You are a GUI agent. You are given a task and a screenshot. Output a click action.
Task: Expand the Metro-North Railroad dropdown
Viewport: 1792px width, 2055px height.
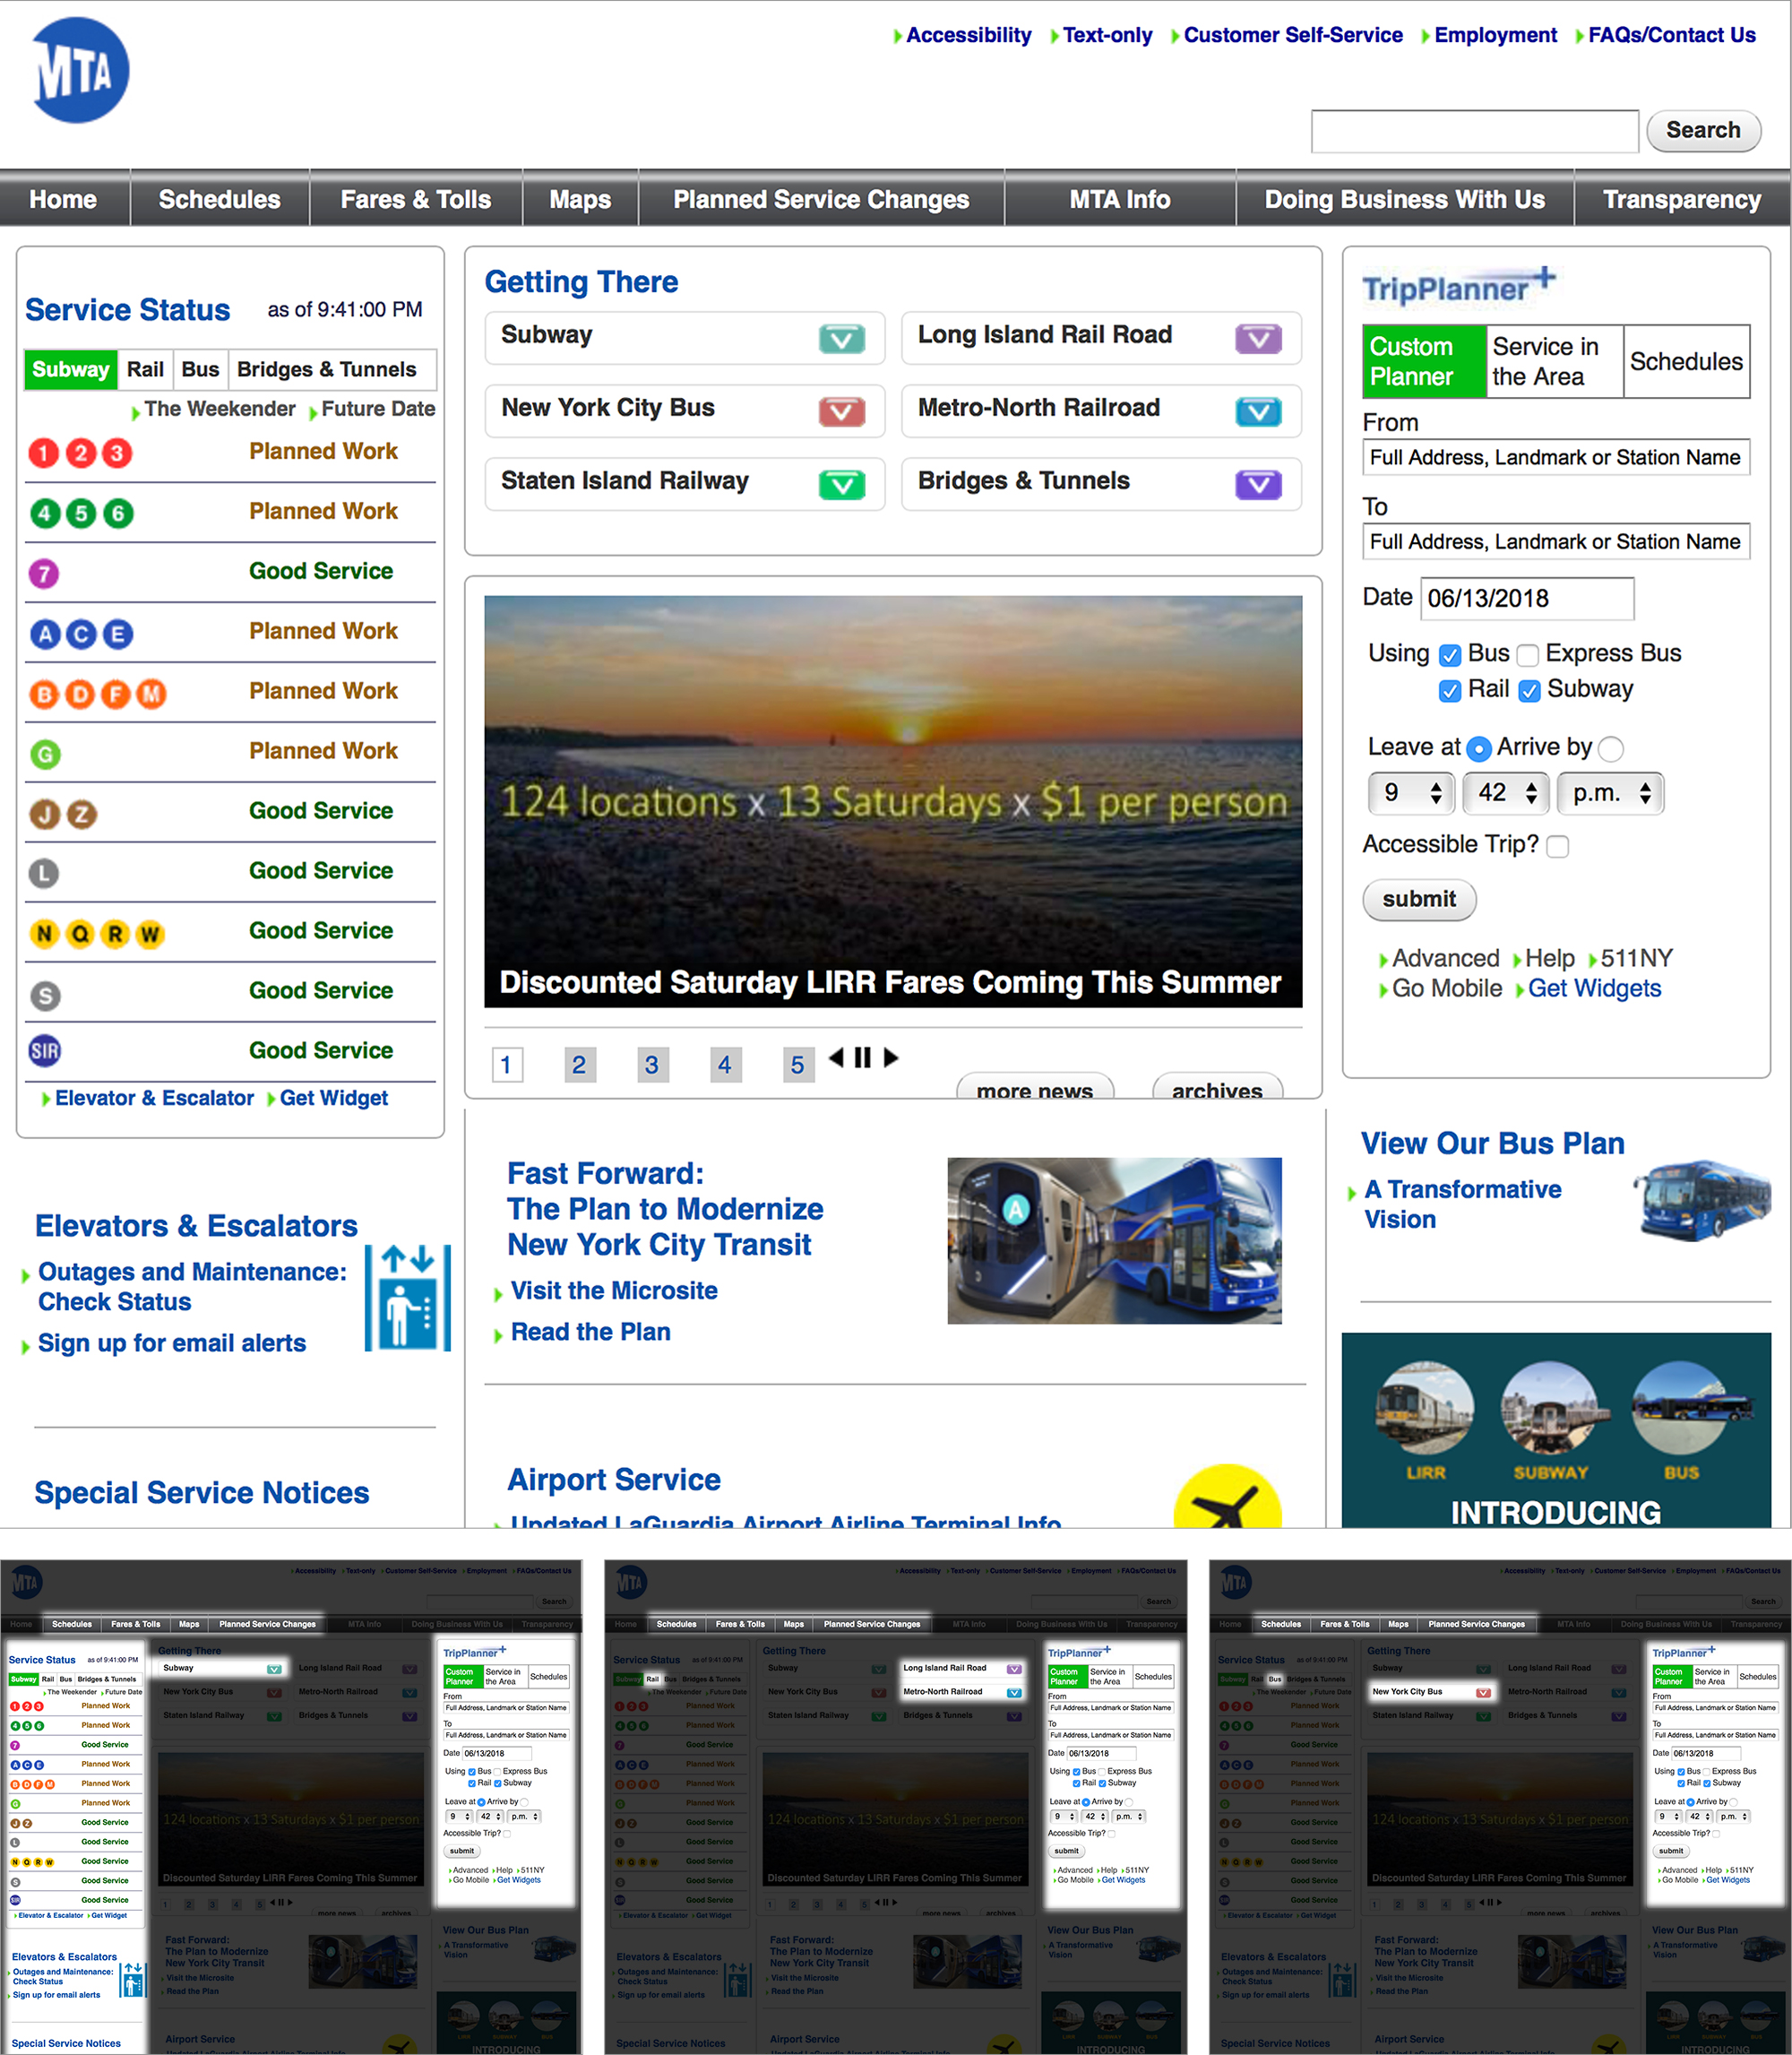(1258, 412)
